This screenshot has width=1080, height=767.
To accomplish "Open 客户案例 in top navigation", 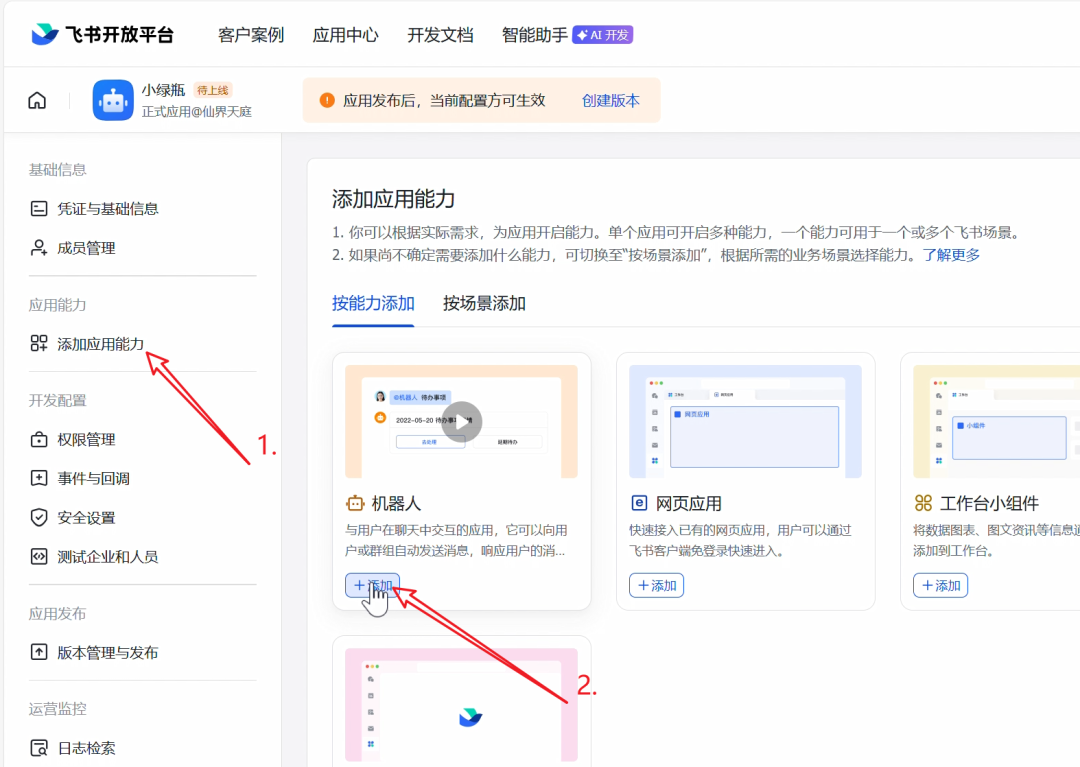I will [251, 34].
